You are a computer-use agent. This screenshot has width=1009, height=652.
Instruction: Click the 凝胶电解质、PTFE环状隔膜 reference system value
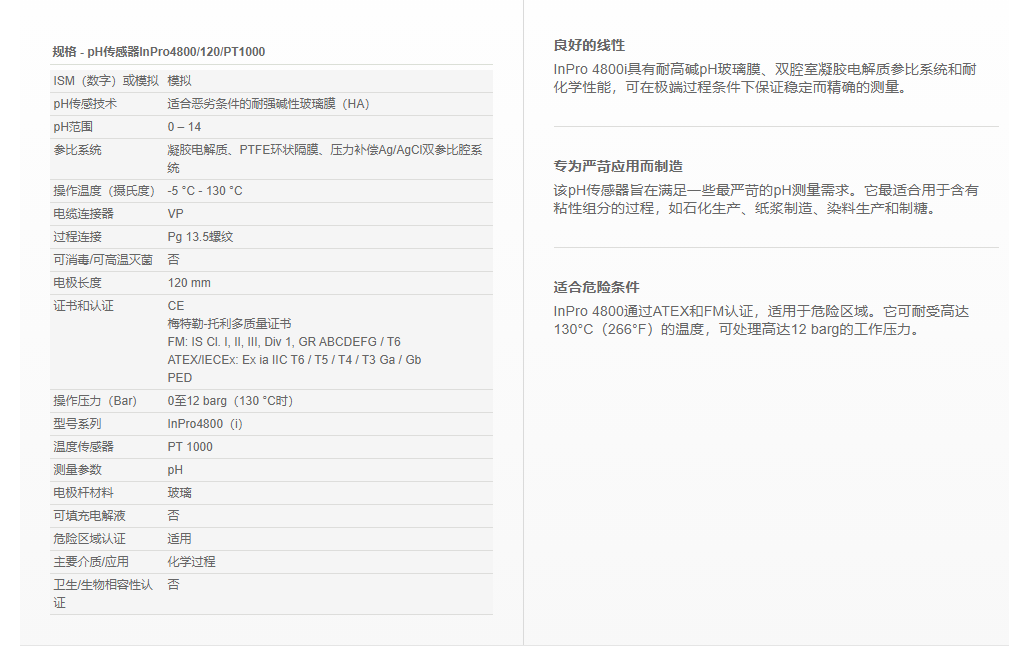pos(325,158)
